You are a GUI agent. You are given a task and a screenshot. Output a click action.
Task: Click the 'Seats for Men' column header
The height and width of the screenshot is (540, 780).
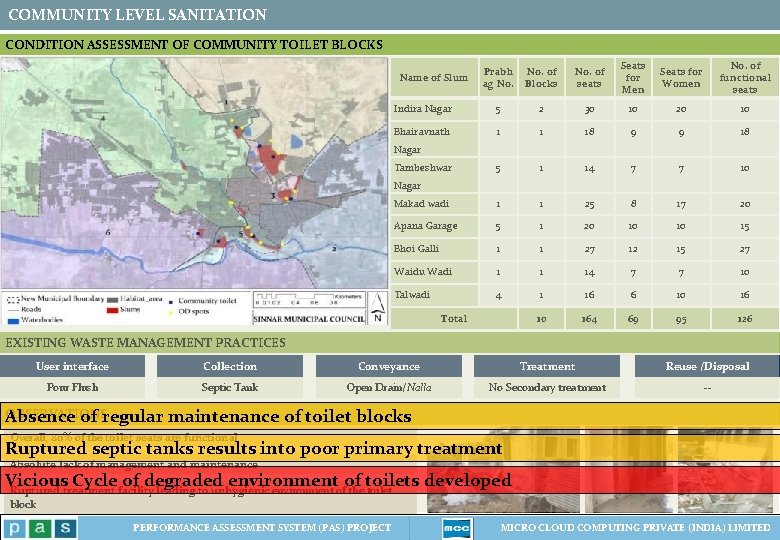(633, 78)
